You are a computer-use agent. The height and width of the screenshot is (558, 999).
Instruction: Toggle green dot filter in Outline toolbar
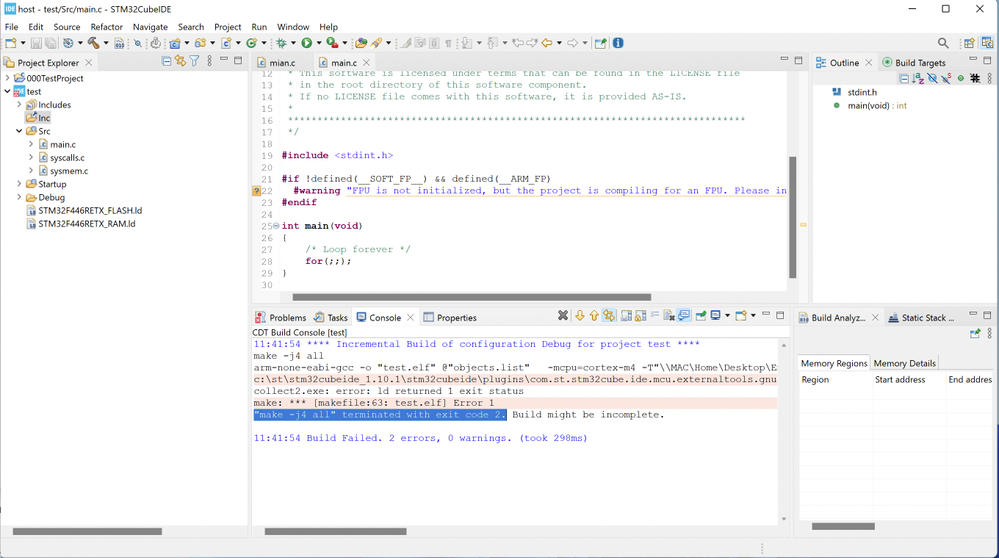click(961, 78)
